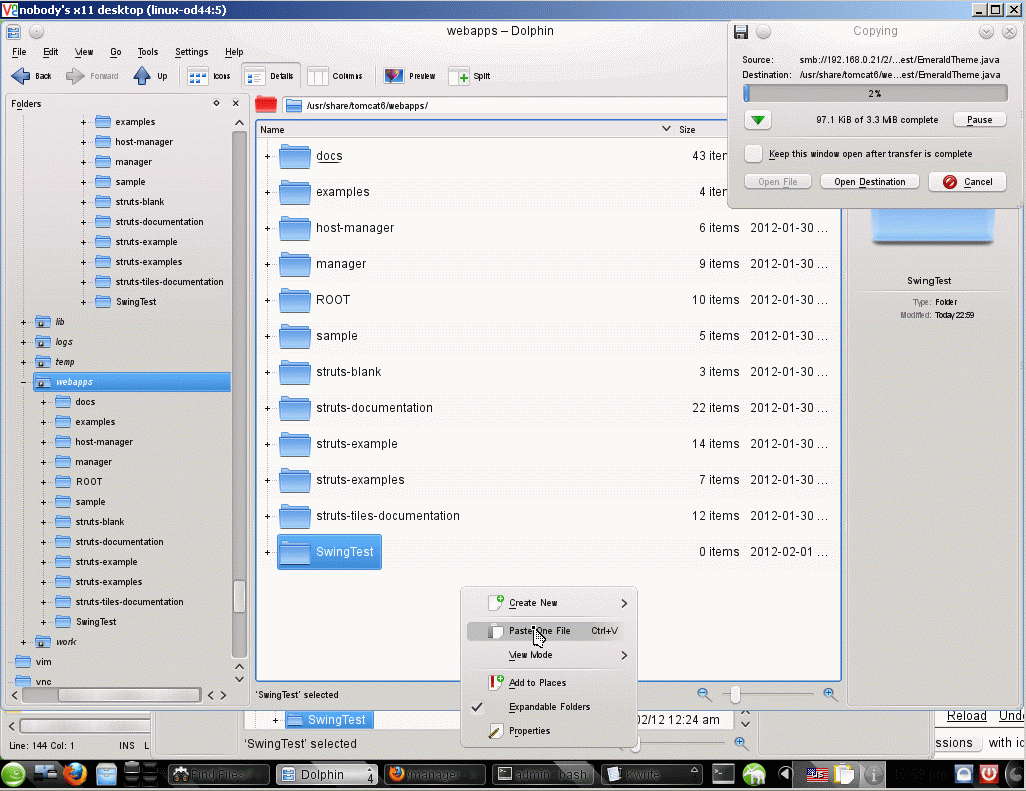Click the red power icon in taskbar
Image resolution: width=1026 pixels, height=791 pixels.
tap(988, 775)
